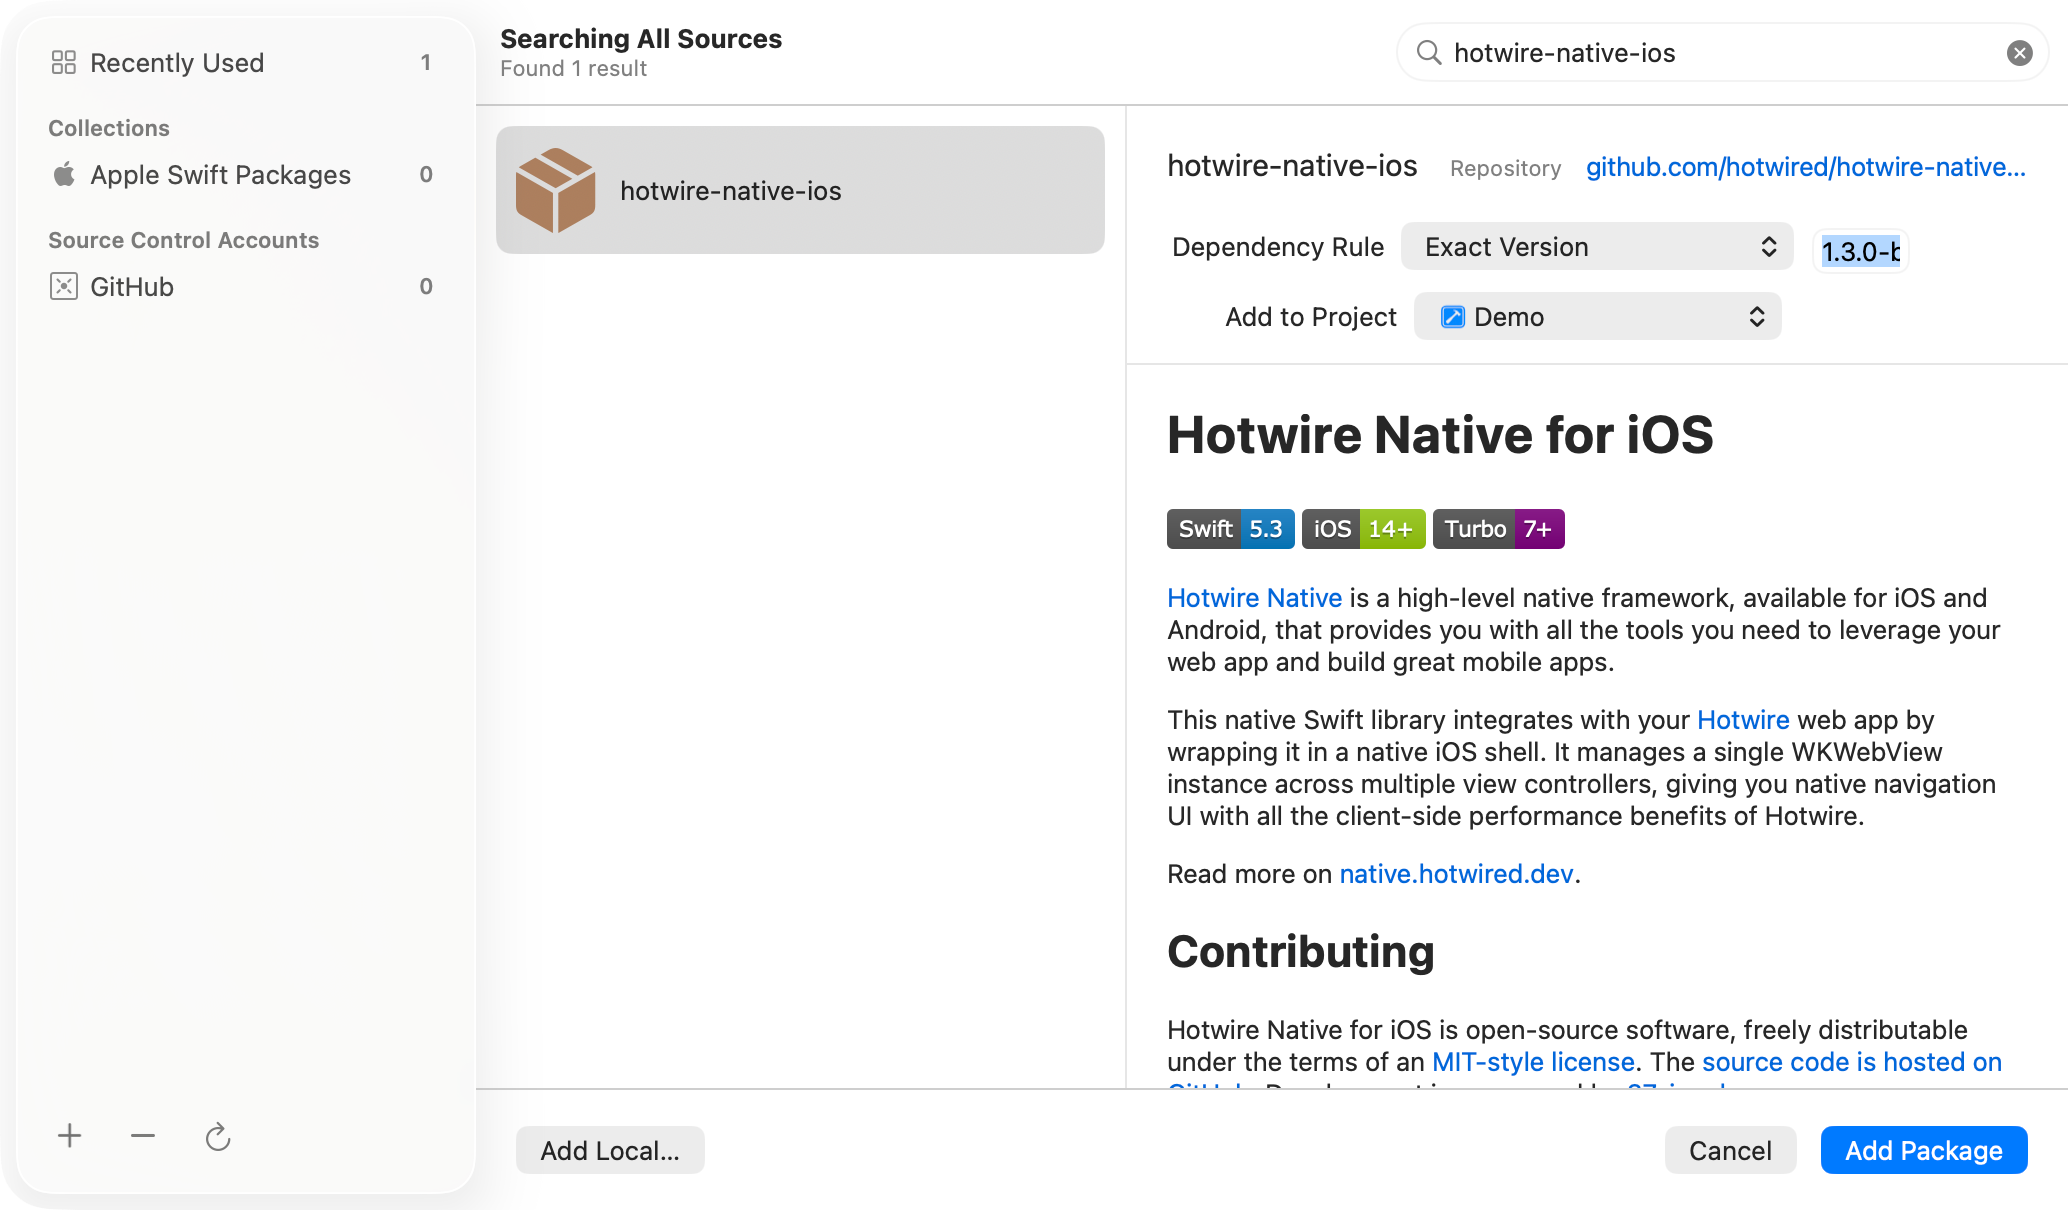Select Apple Swift Packages collection
The image size is (2068, 1210).
[220, 175]
